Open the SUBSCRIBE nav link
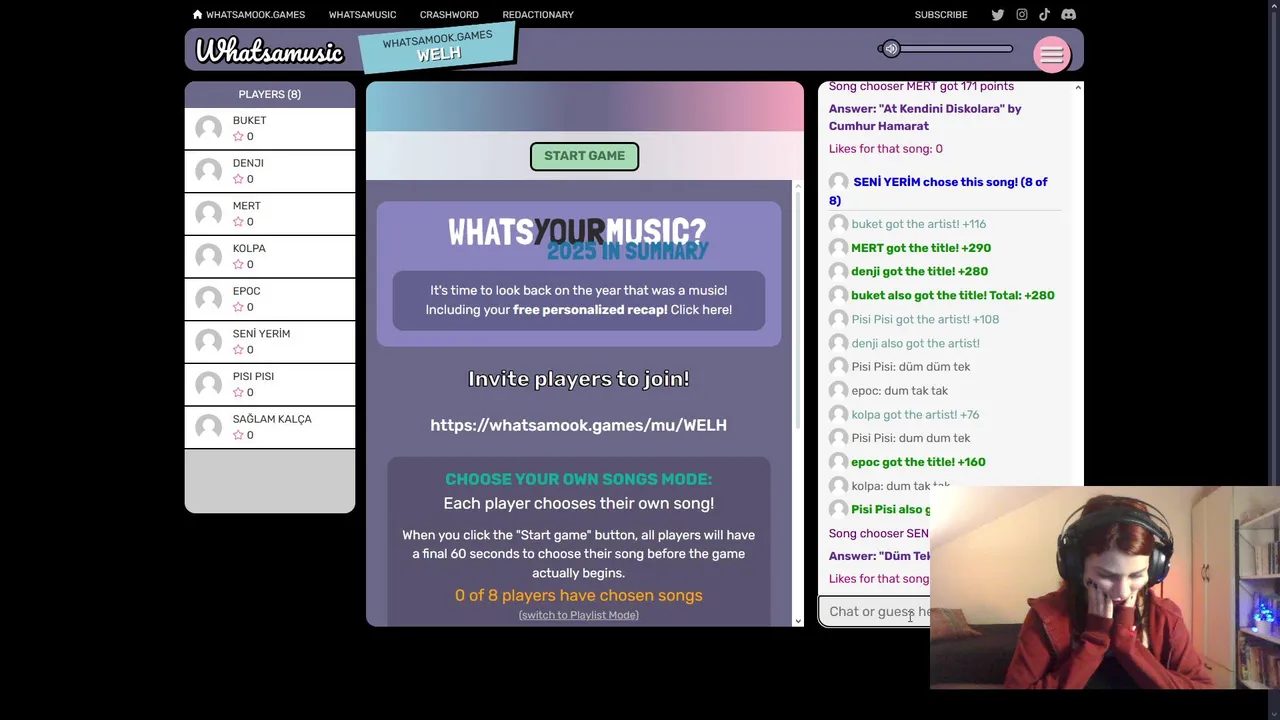Screen dimensions: 1280x720 (x=941, y=14)
